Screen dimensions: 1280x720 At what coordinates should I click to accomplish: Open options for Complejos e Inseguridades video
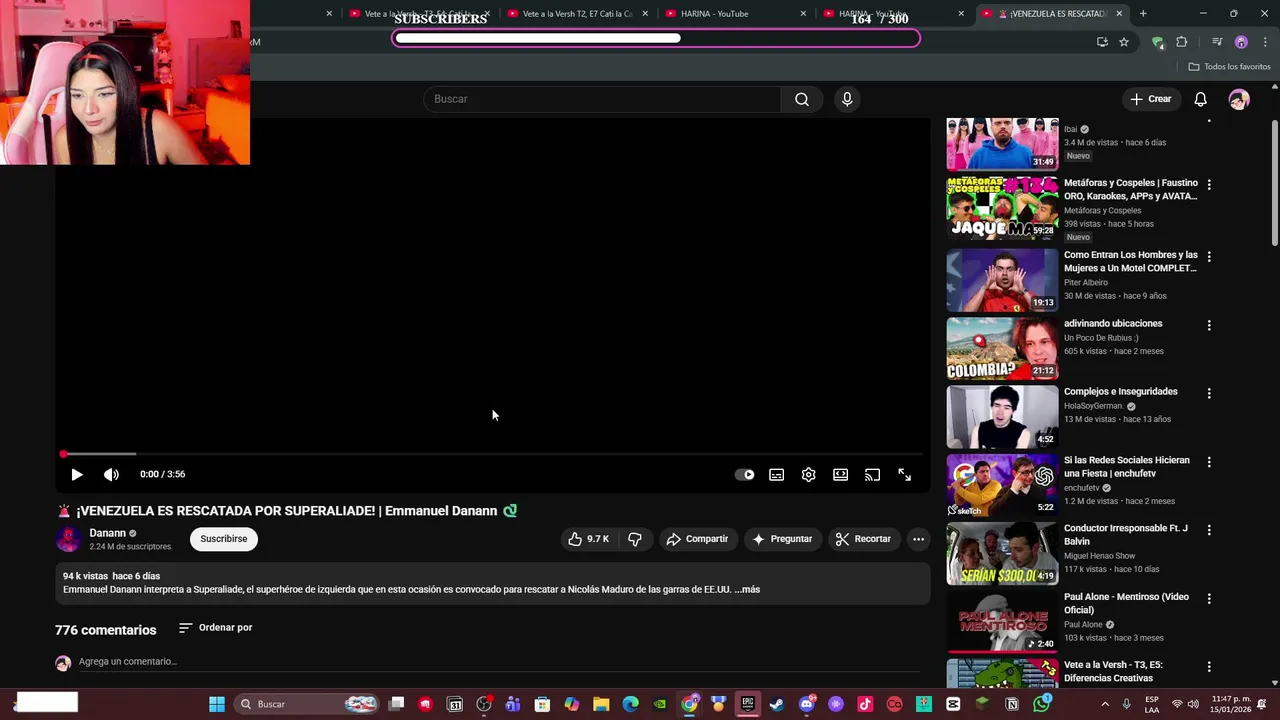point(1209,393)
